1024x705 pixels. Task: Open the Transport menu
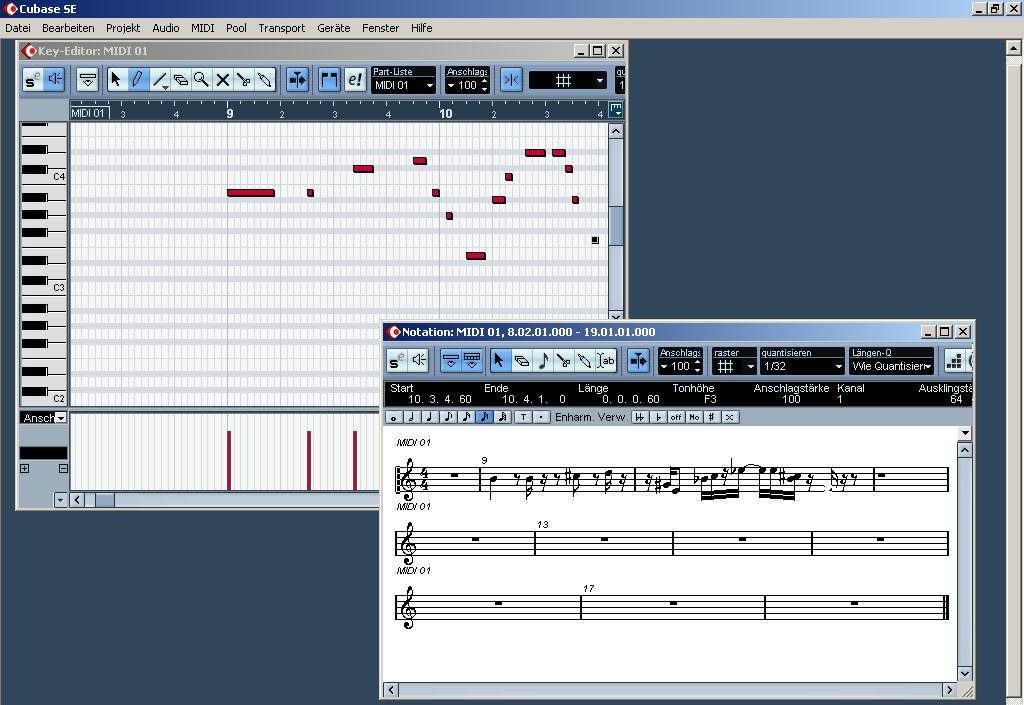(281, 28)
